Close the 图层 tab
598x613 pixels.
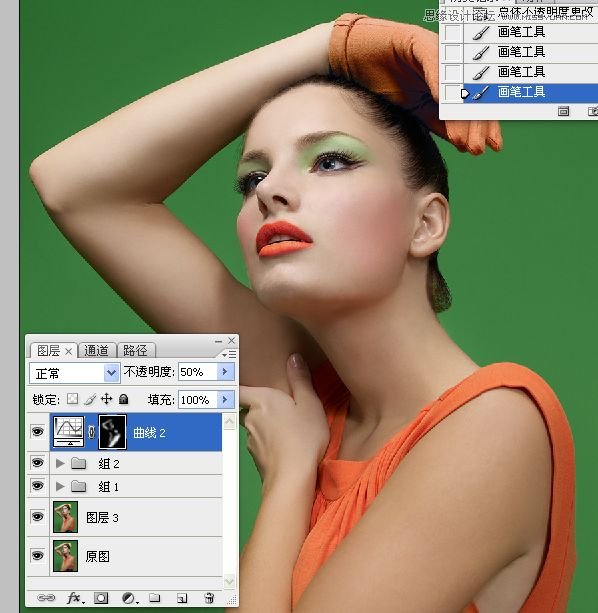(x=68, y=351)
